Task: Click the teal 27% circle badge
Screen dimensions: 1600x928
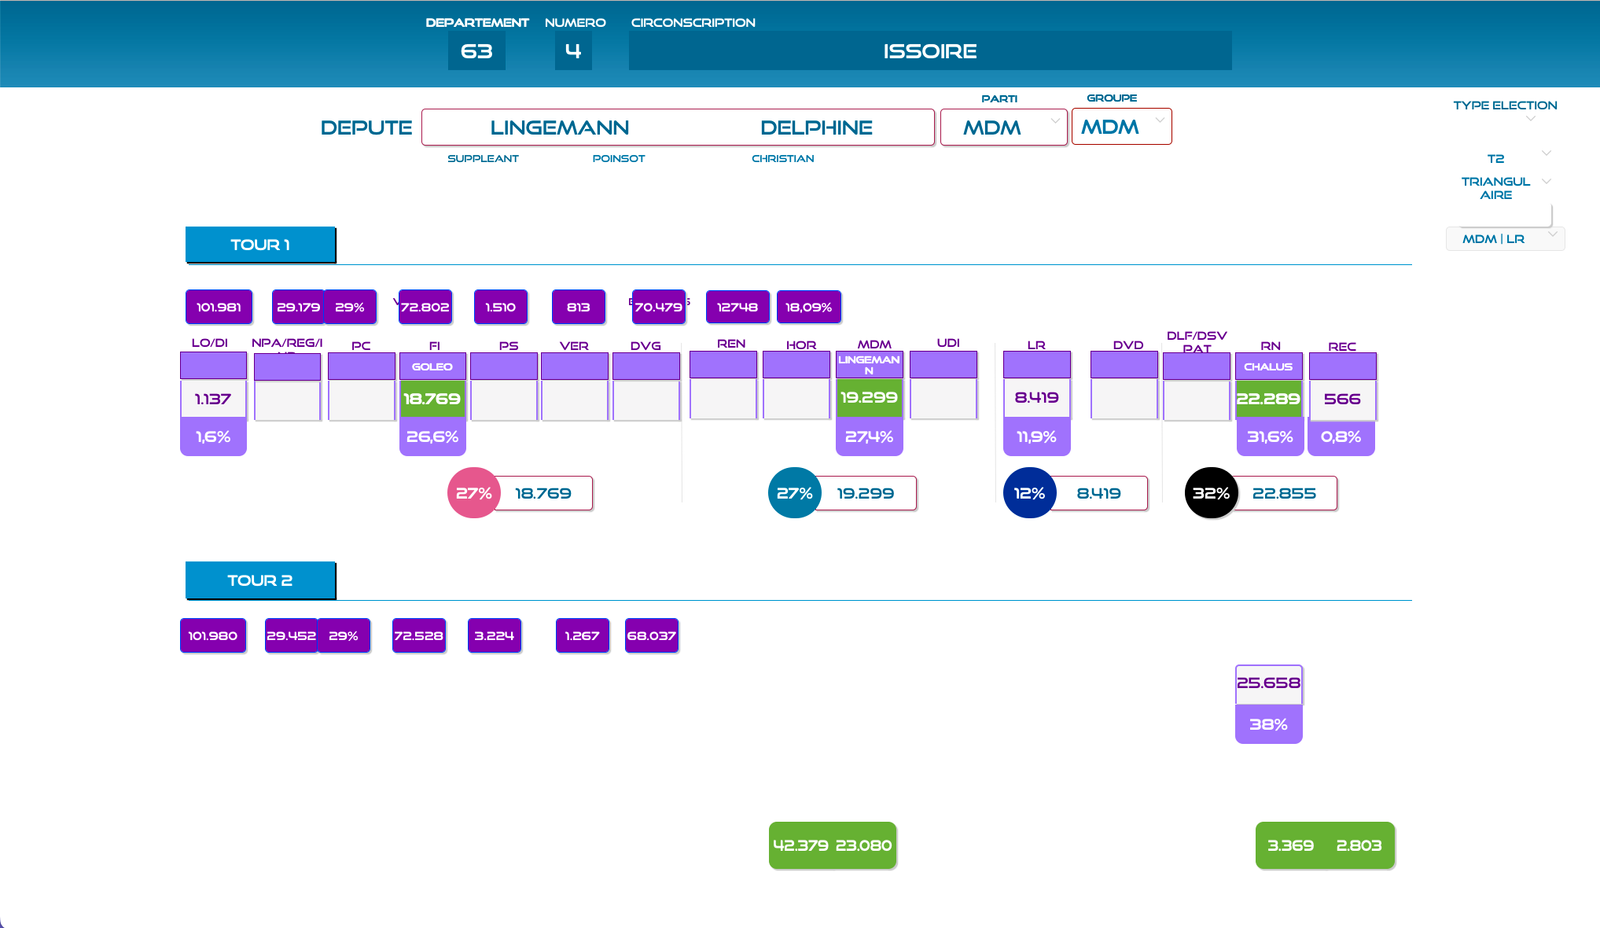Action: [x=794, y=493]
